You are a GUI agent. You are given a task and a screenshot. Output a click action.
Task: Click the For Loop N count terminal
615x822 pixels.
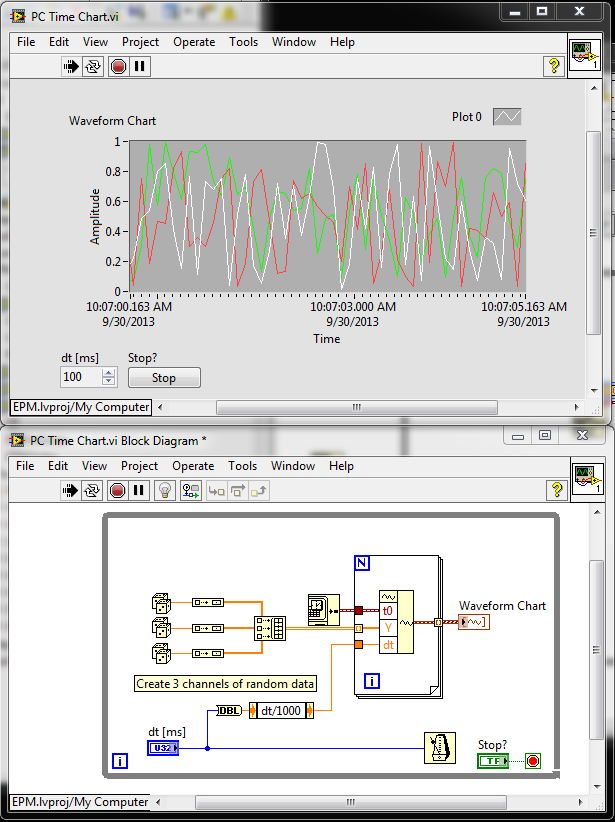362,563
